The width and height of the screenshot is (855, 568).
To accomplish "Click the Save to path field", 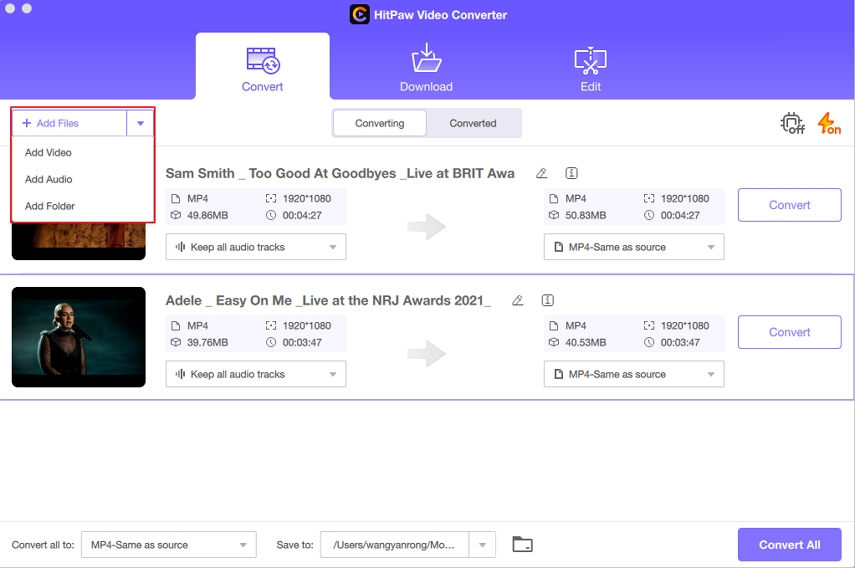I will [394, 545].
